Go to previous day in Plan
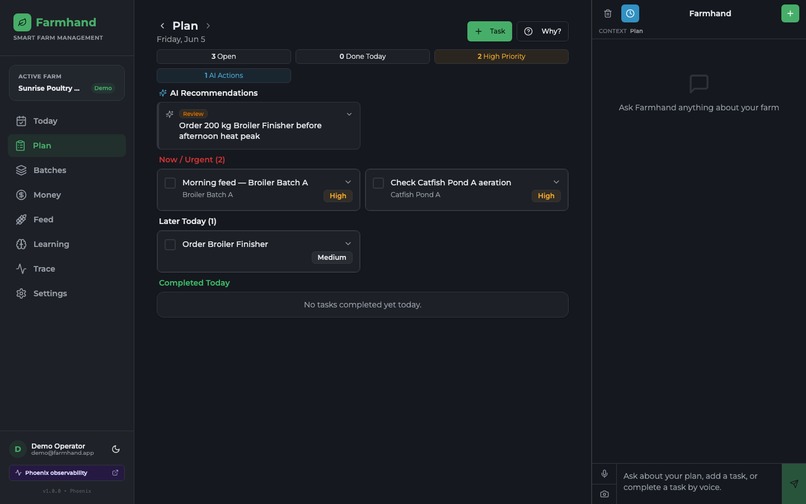Viewport: 806px width, 504px height. [x=162, y=26]
